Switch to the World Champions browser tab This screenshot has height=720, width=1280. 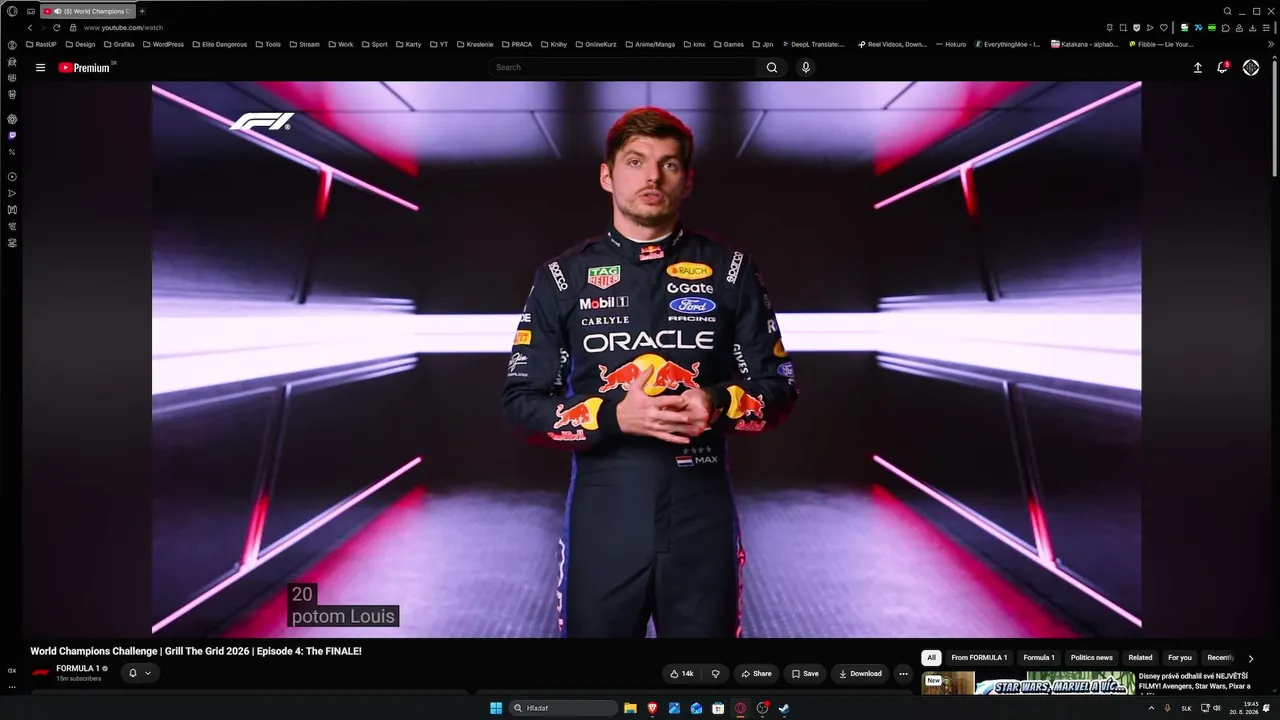[88, 11]
